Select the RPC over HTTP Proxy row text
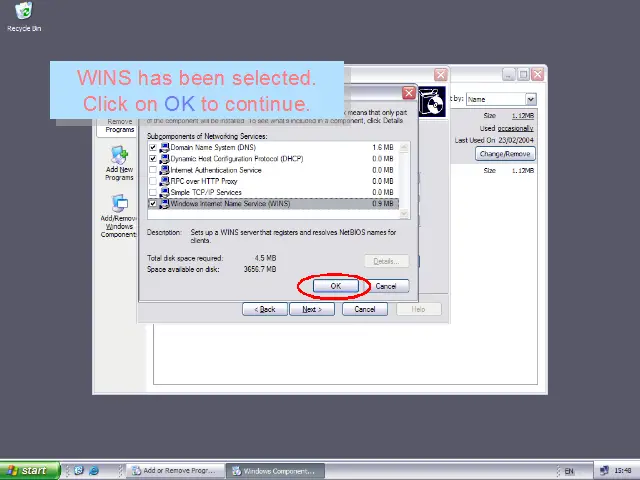Viewport: 640px width, 480px height. click(x=204, y=181)
